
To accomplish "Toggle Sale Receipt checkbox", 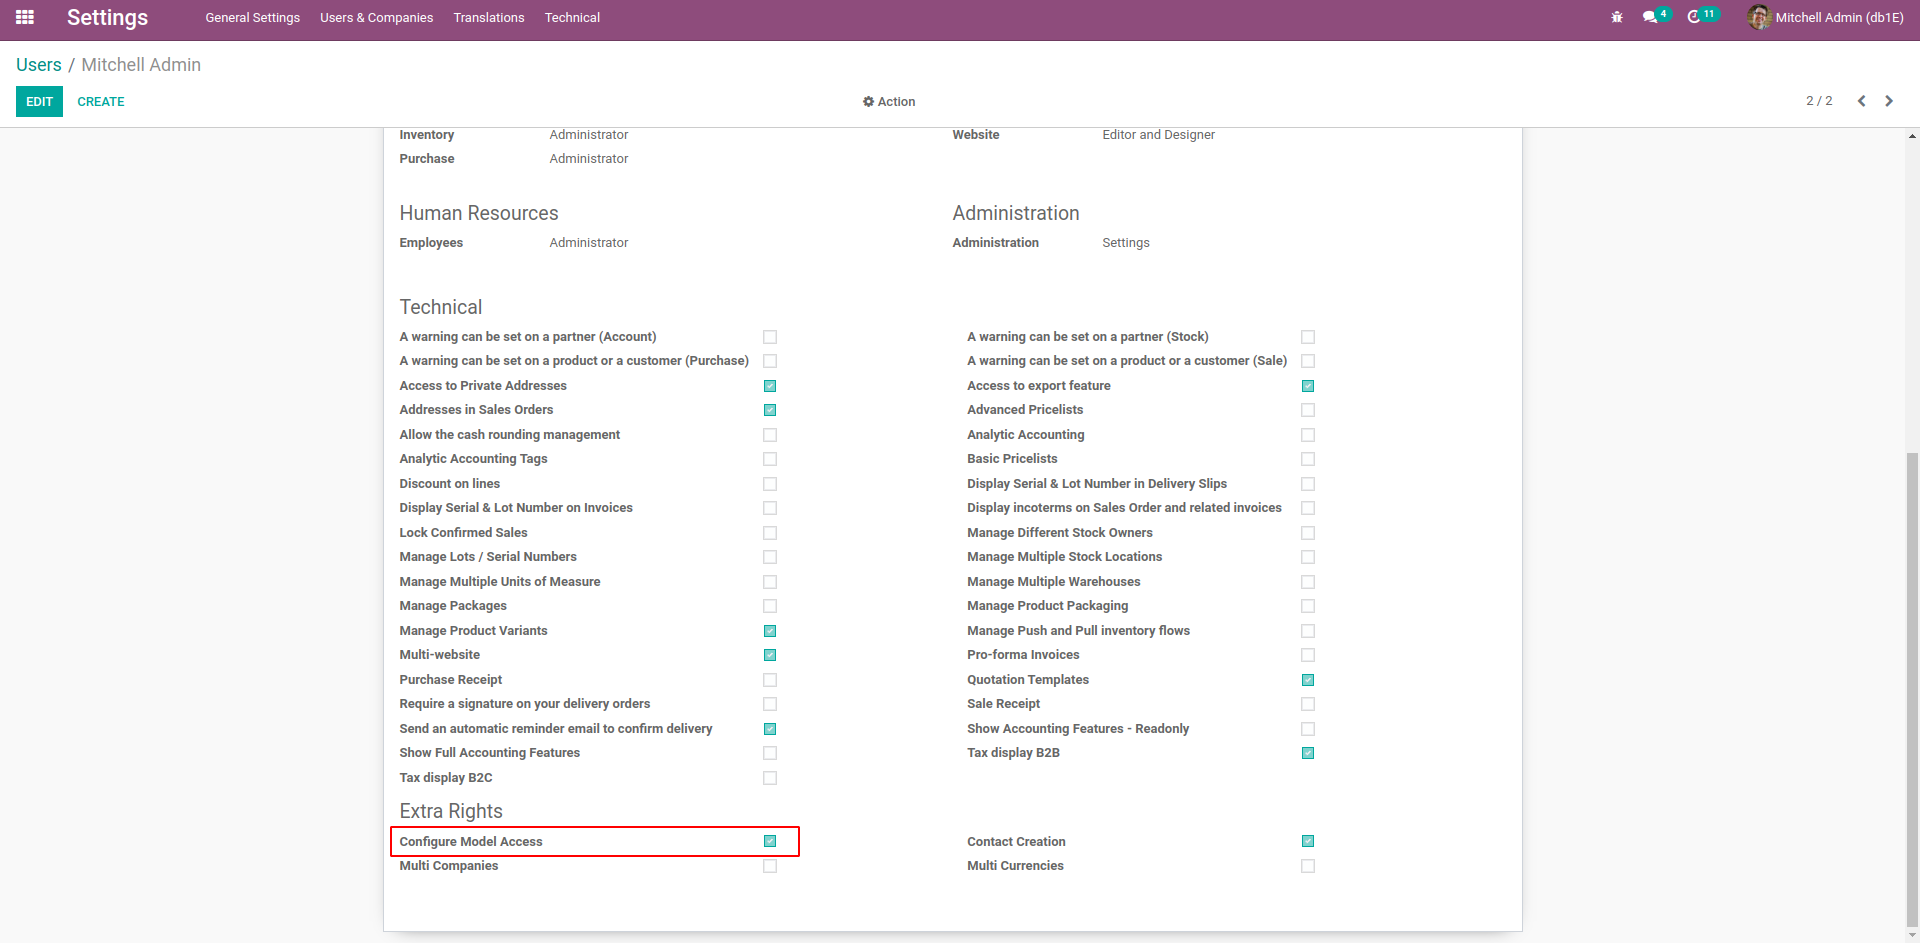I will point(1308,704).
